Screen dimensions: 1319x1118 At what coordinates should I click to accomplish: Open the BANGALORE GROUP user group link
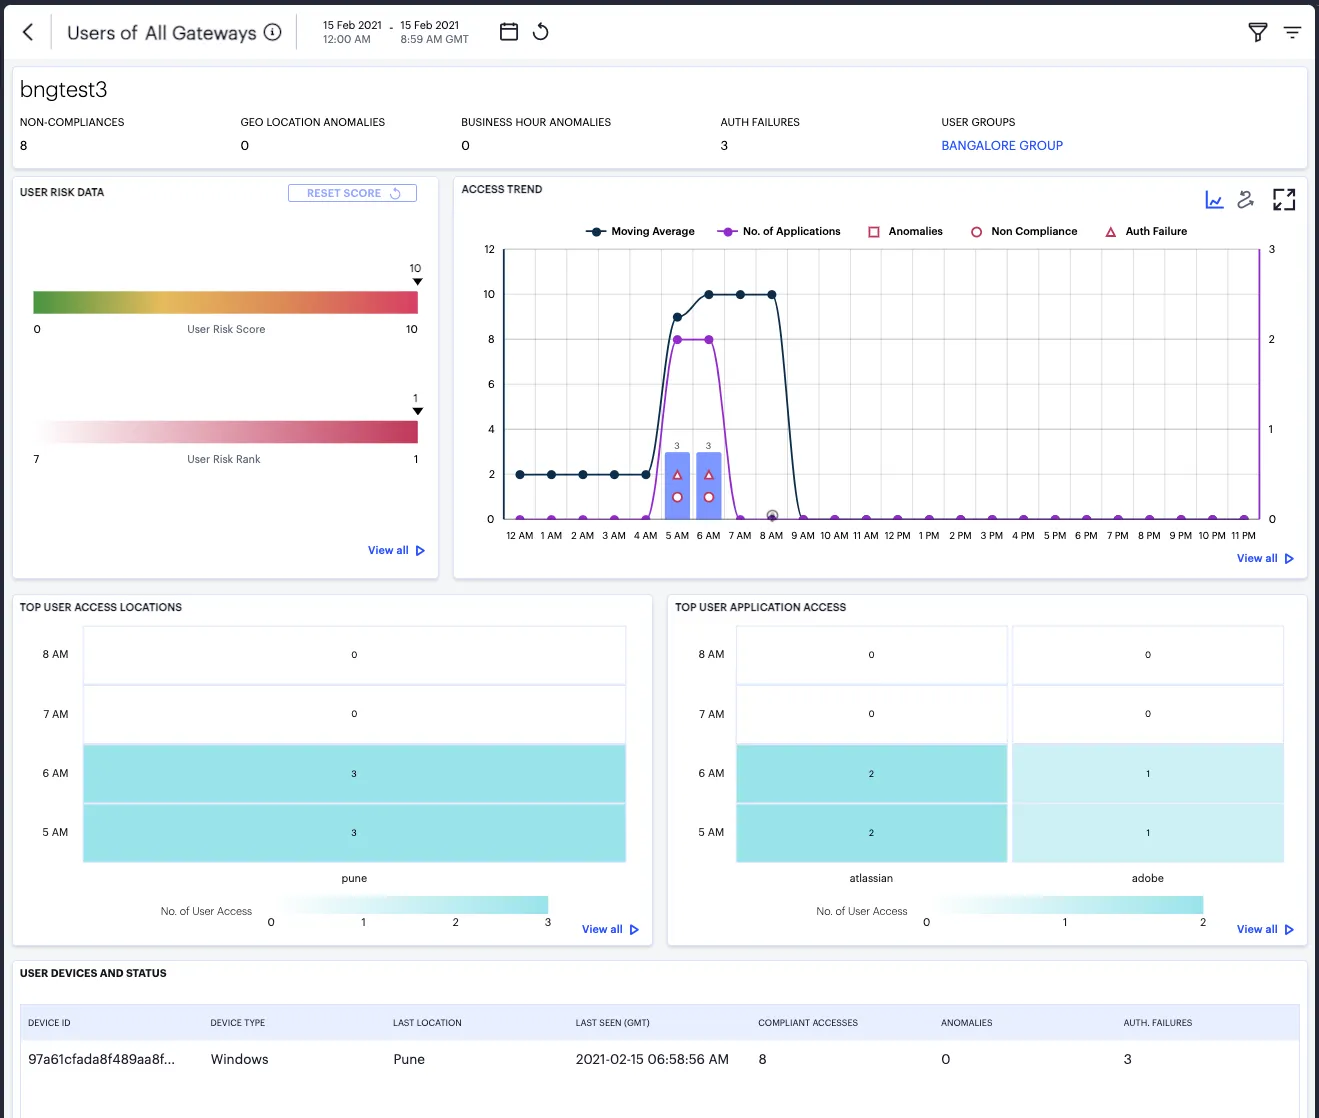coord(1002,145)
